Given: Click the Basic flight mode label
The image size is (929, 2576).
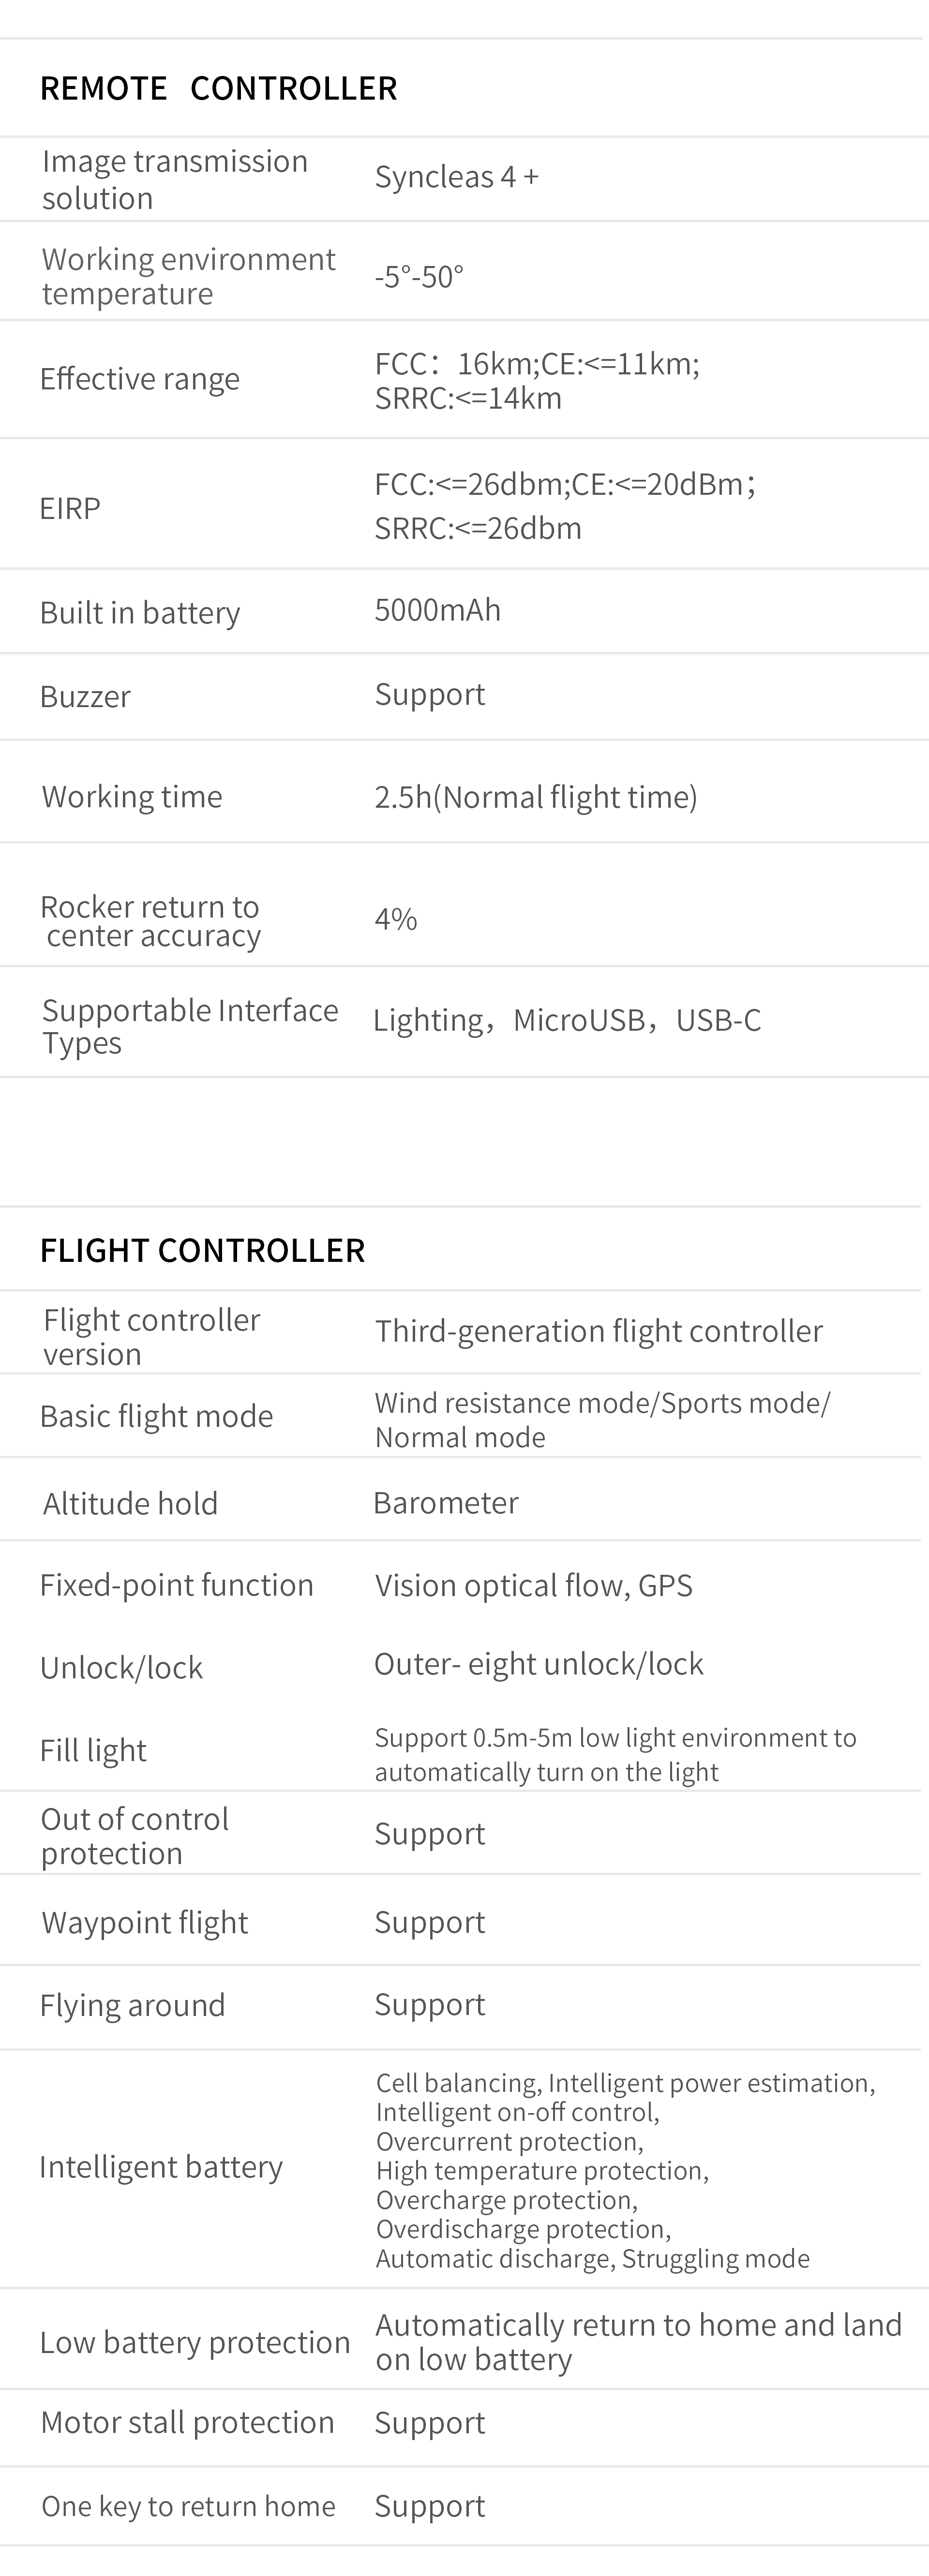Looking at the screenshot, I should (156, 1416).
